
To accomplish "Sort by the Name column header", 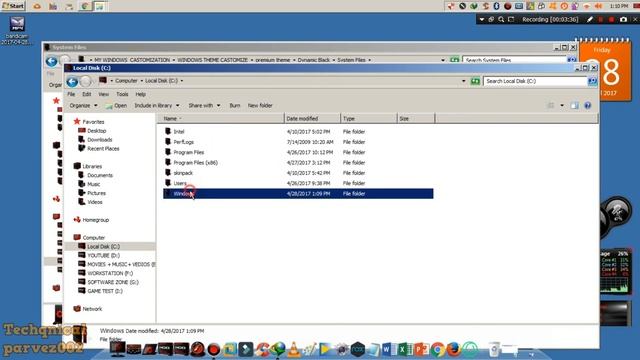I will 221,119.
